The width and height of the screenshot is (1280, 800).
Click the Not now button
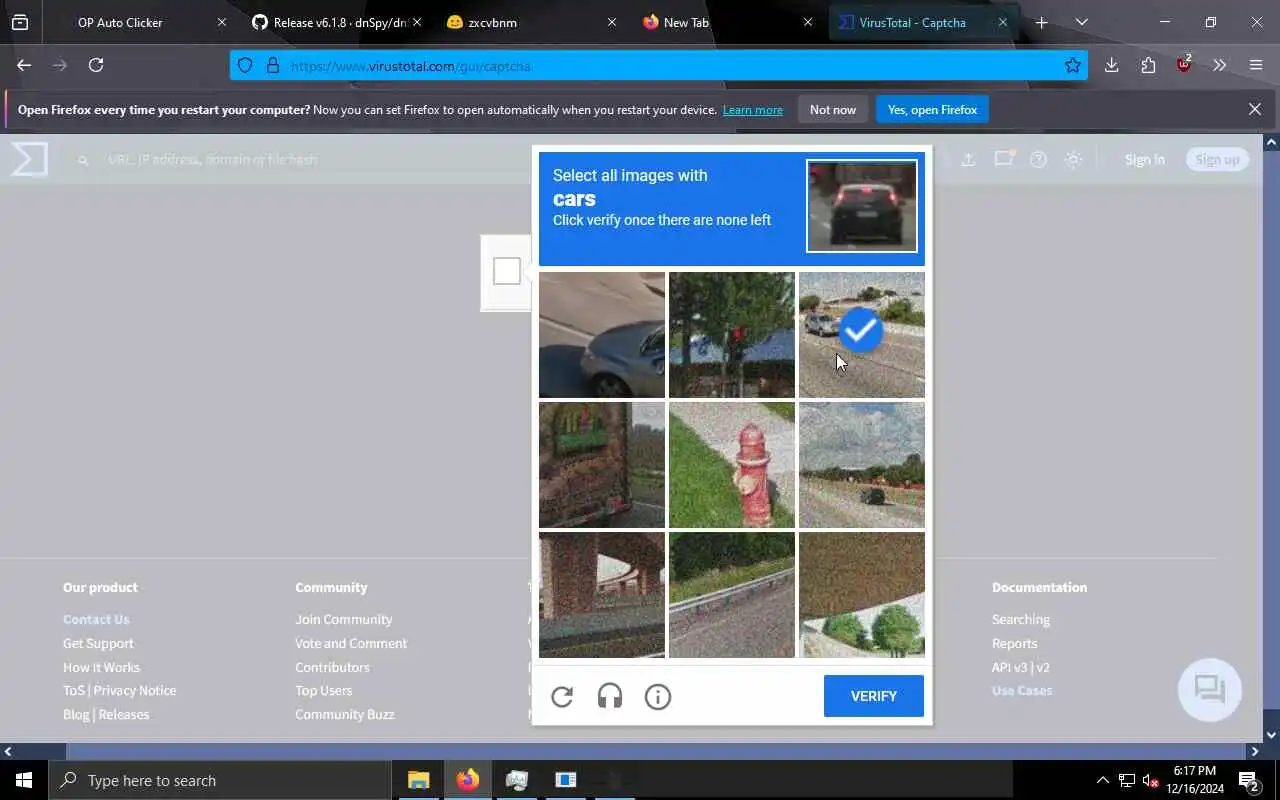click(833, 110)
